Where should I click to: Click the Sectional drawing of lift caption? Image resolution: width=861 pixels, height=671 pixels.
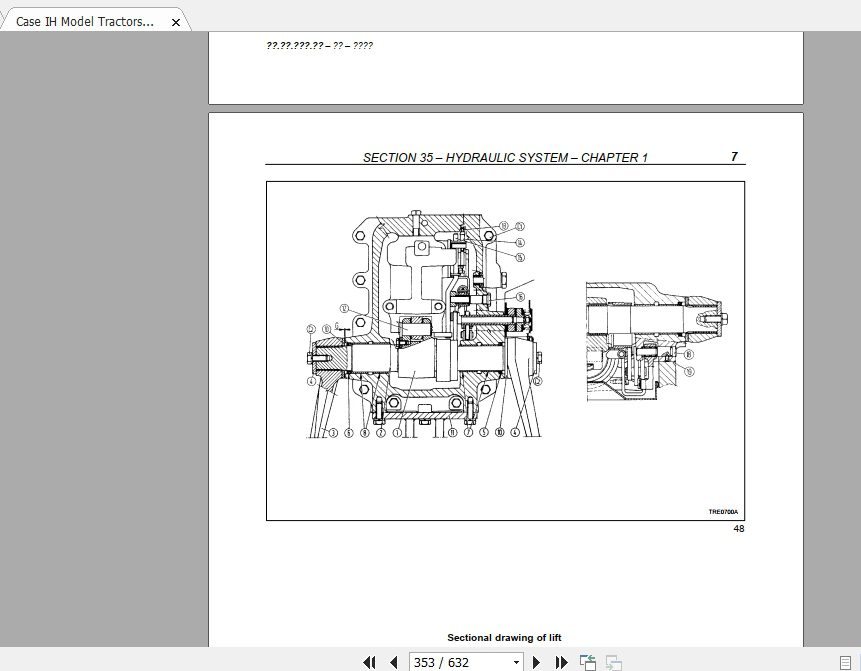click(504, 638)
